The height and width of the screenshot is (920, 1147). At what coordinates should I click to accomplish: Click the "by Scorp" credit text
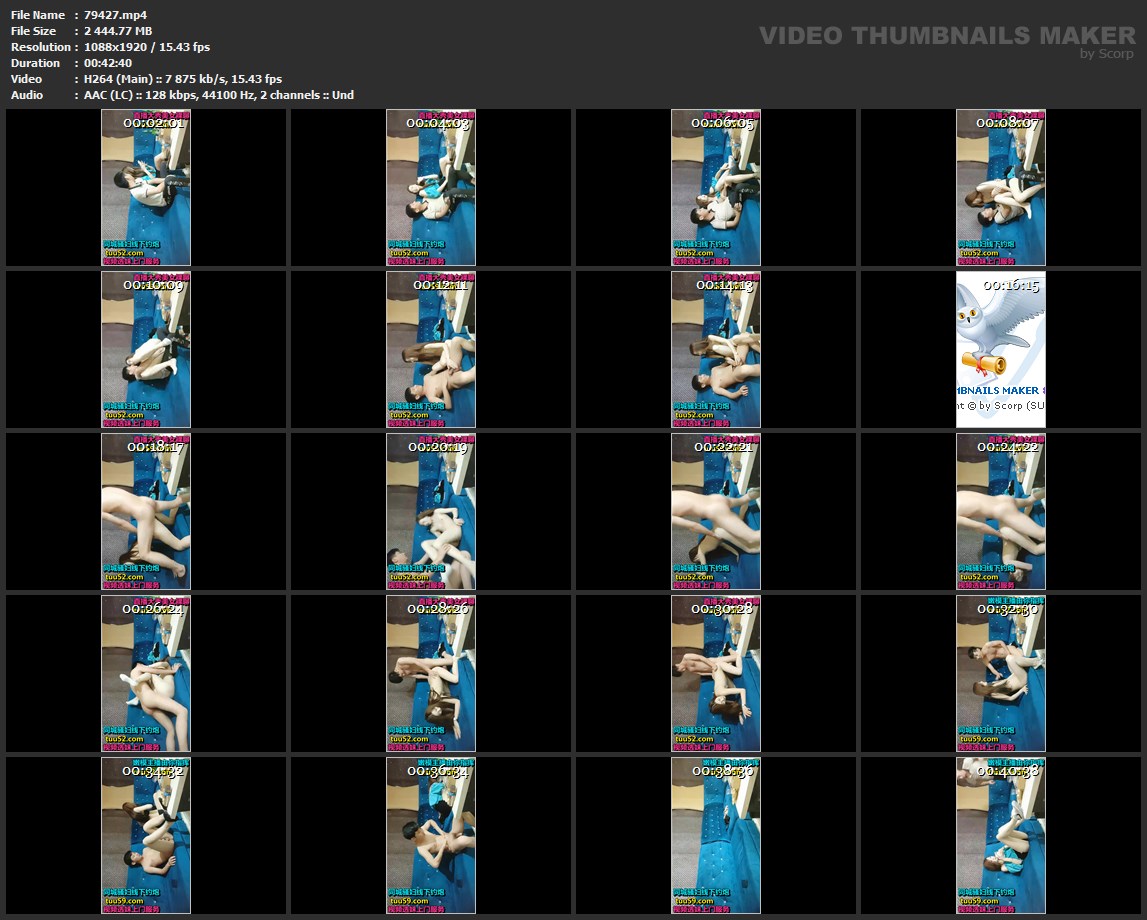pos(1107,54)
